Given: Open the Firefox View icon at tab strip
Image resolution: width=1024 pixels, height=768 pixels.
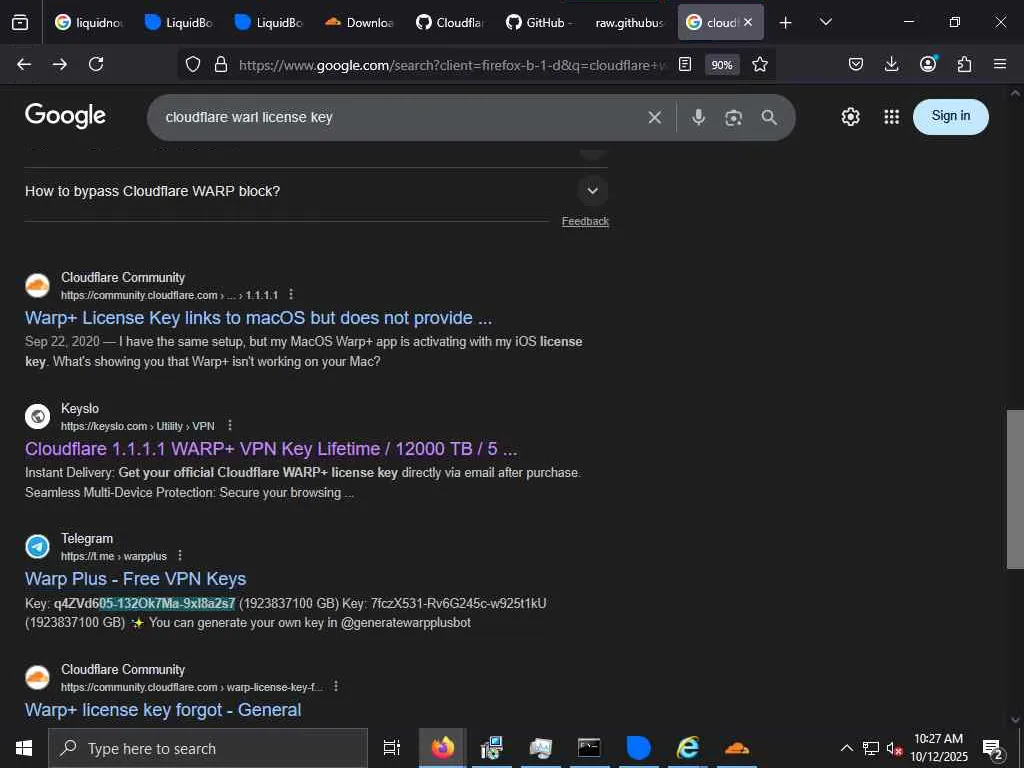Looking at the screenshot, I should pos(20,22).
